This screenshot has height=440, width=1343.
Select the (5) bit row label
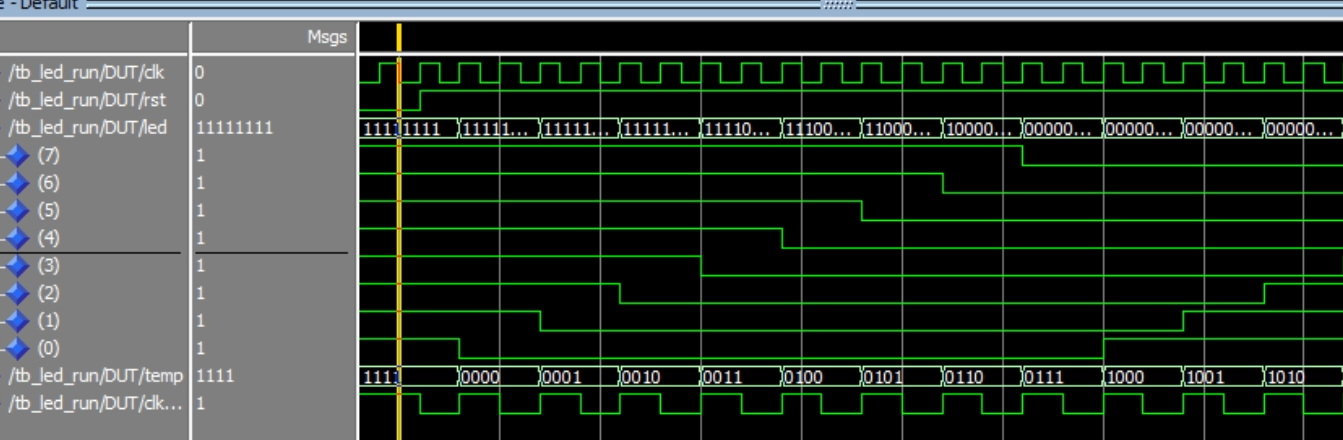[48, 211]
